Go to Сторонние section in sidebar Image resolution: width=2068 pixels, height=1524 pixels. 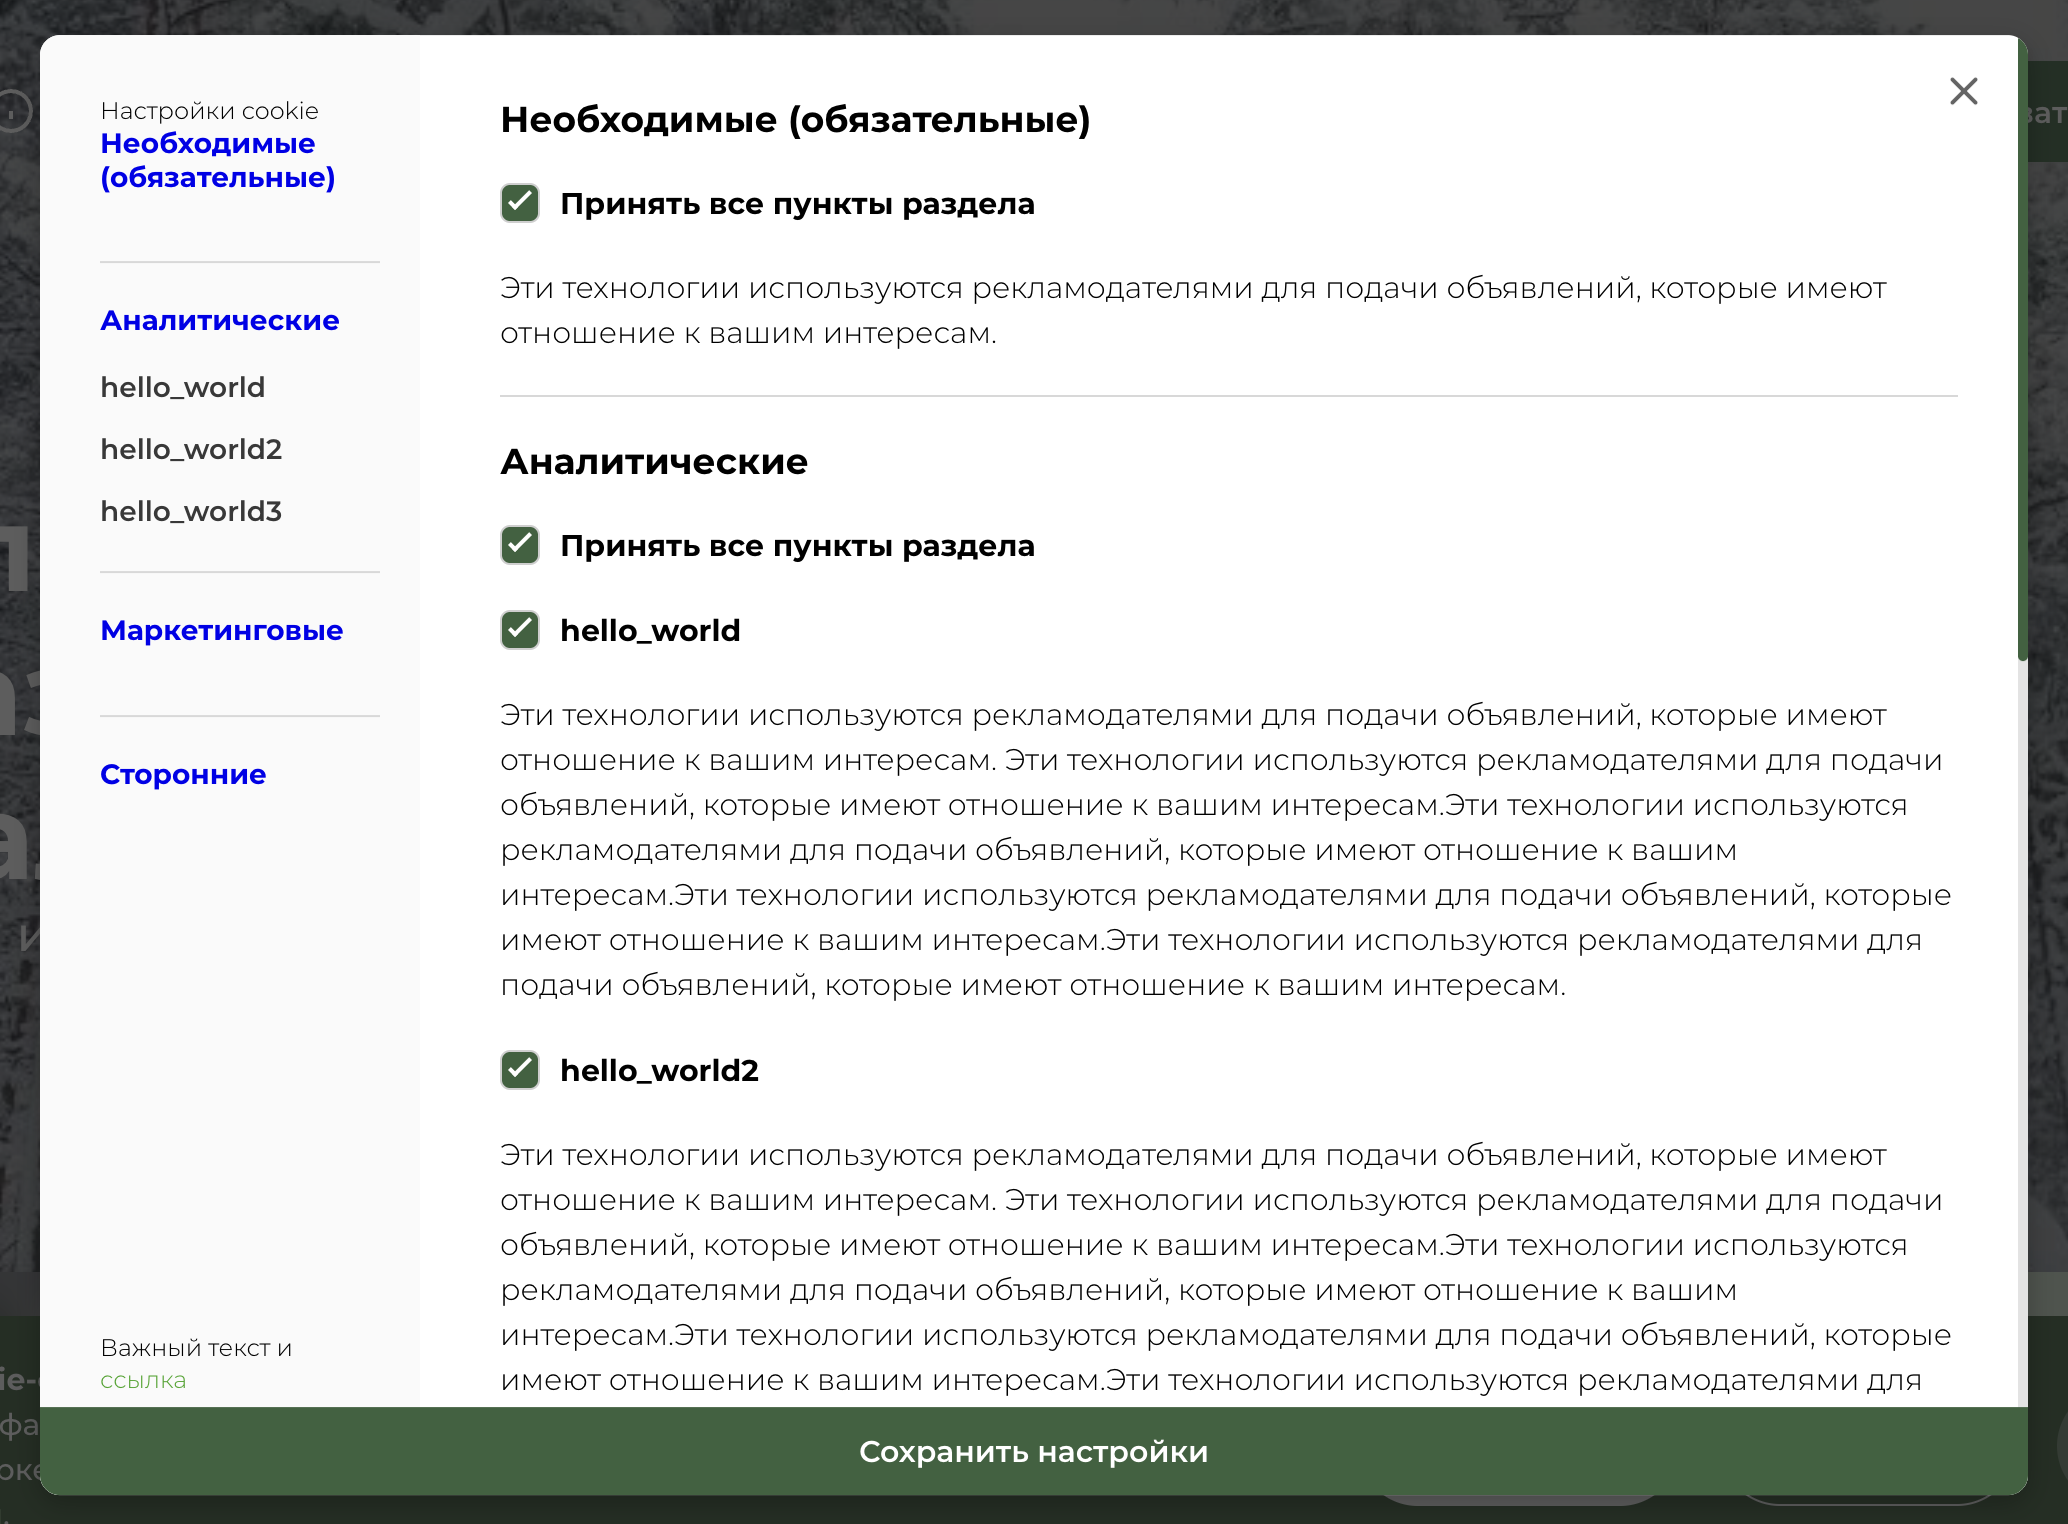click(x=183, y=775)
